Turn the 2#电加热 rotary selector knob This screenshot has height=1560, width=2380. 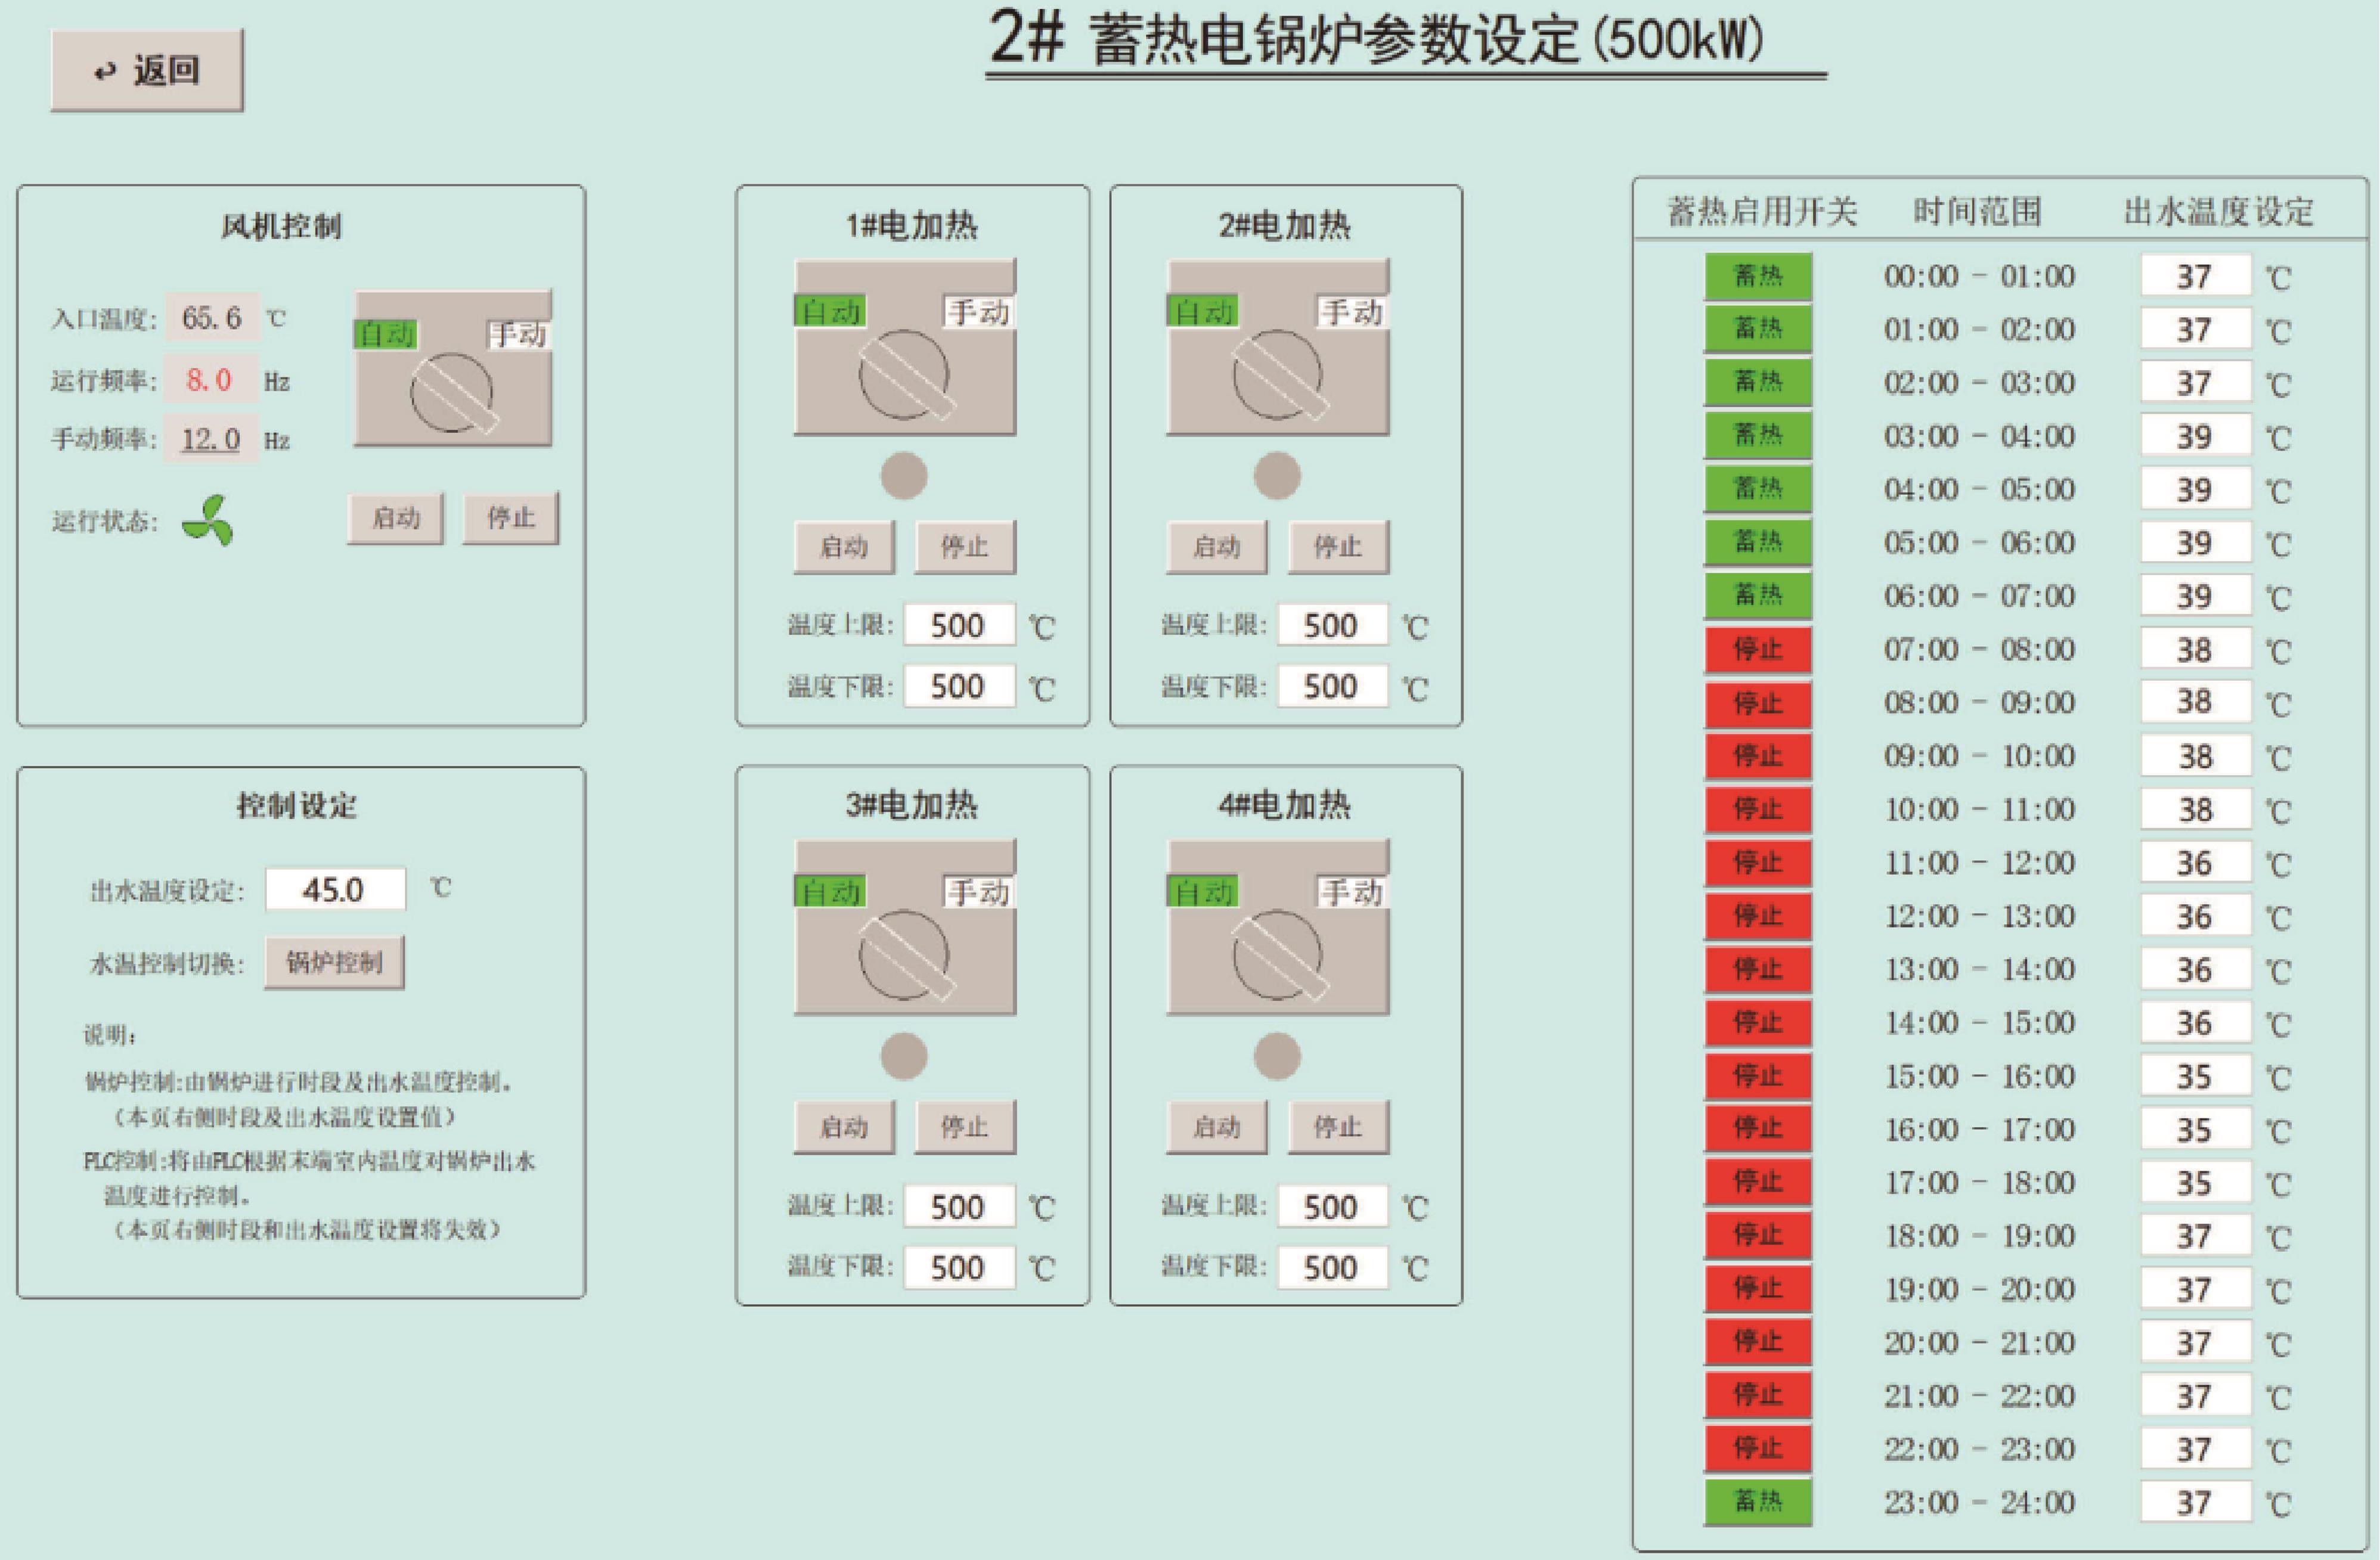pos(1277,375)
